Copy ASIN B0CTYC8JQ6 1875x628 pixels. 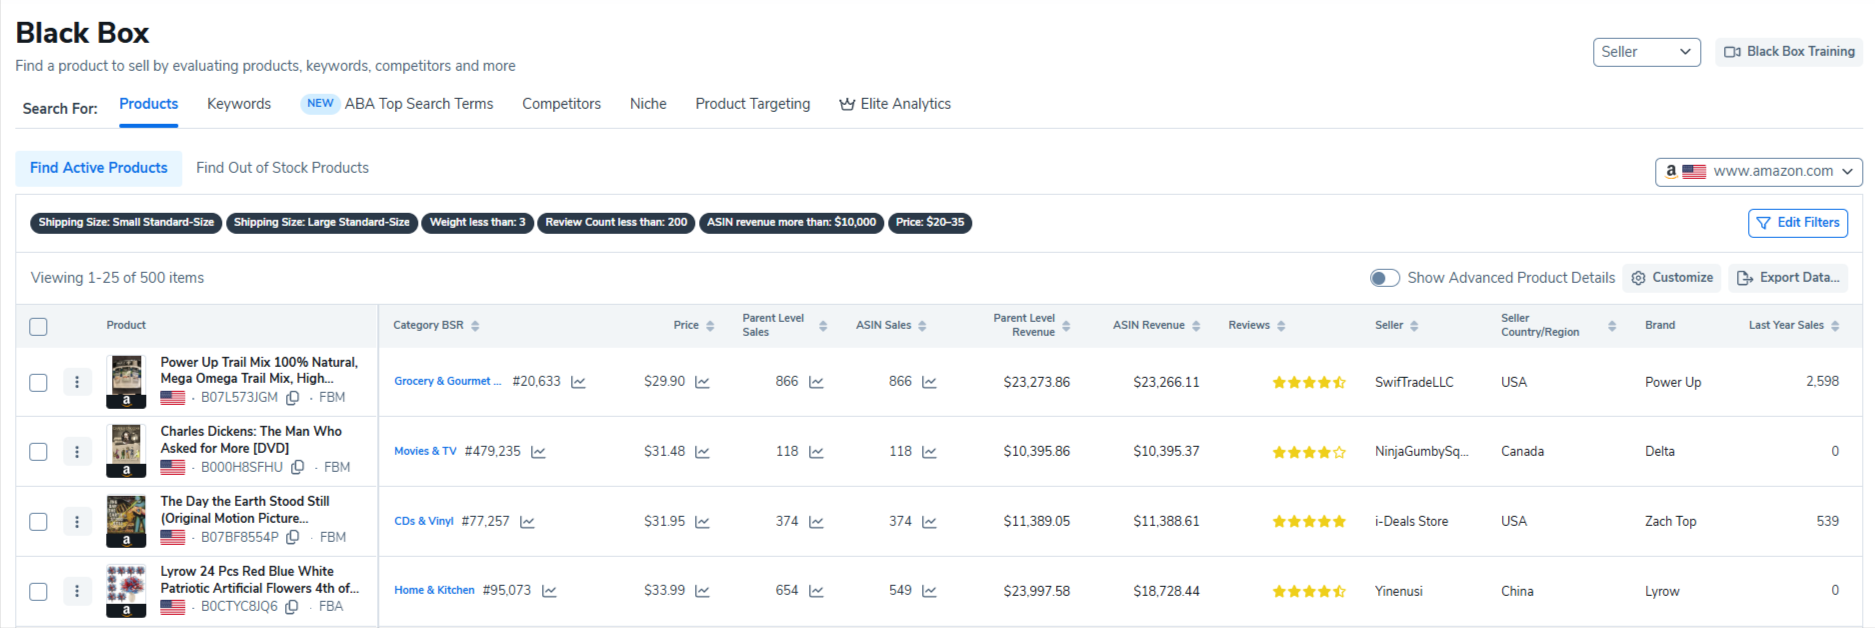(291, 607)
